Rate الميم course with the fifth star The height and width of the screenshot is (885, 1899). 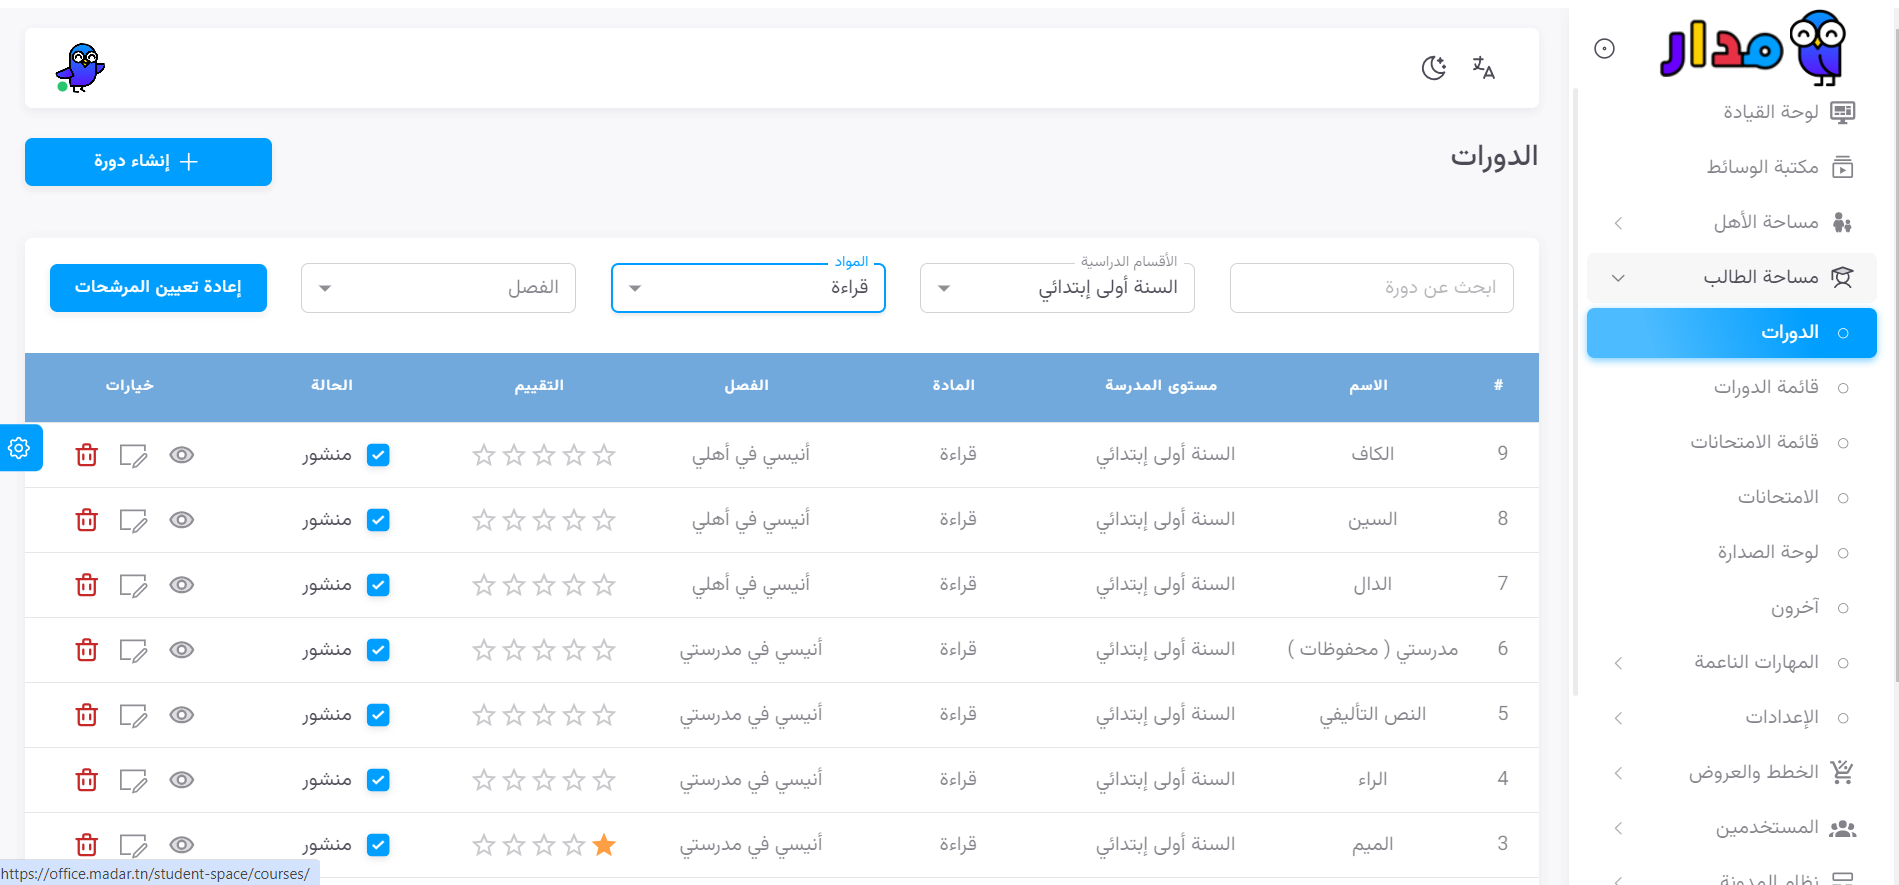(484, 845)
